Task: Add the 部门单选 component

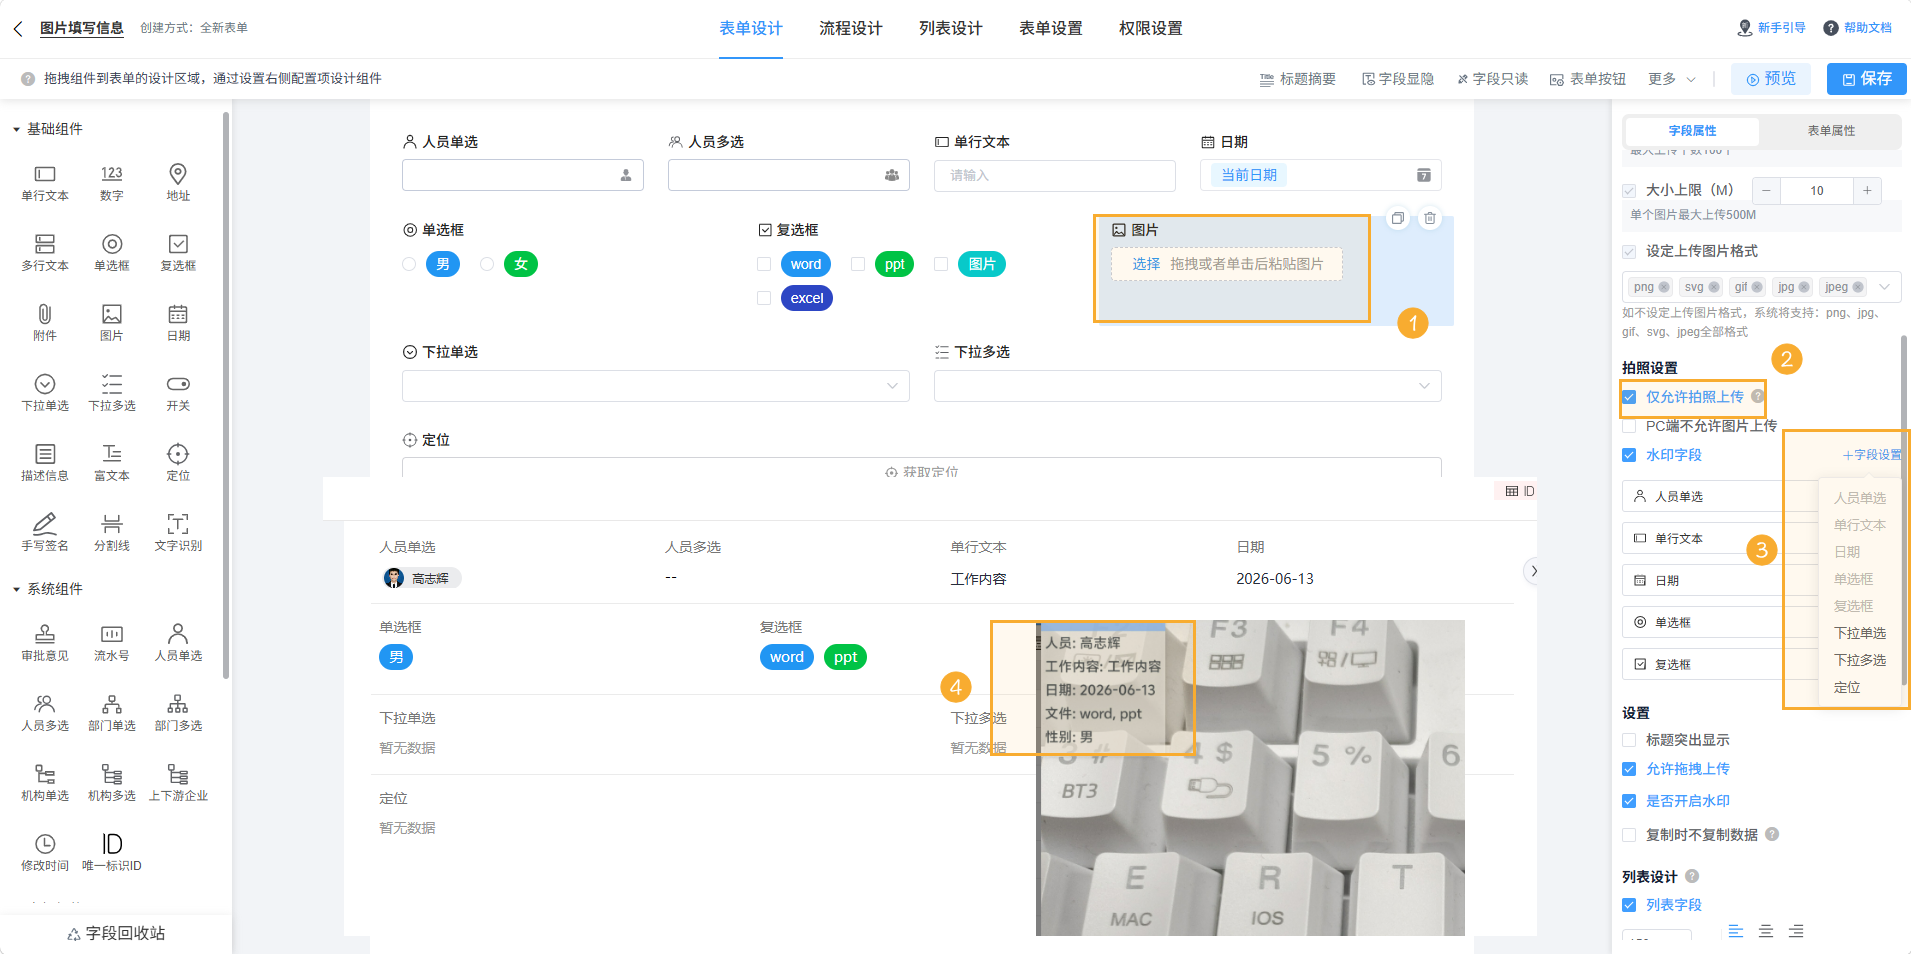Action: click(x=112, y=713)
